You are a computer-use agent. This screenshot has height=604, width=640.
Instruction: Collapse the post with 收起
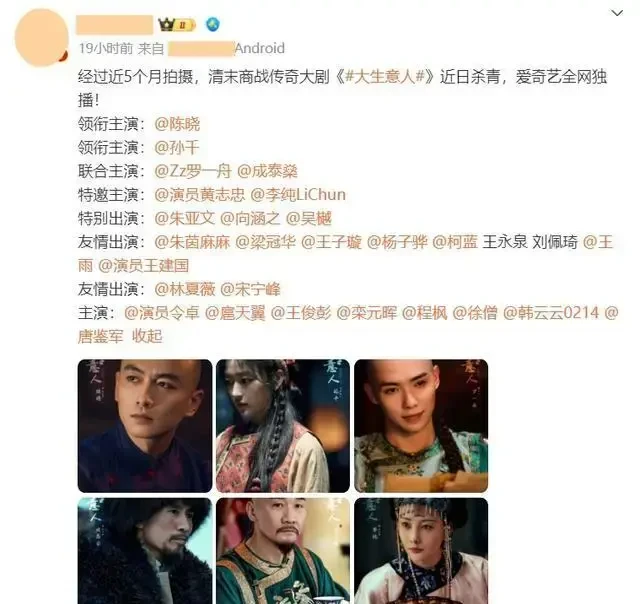tap(147, 337)
